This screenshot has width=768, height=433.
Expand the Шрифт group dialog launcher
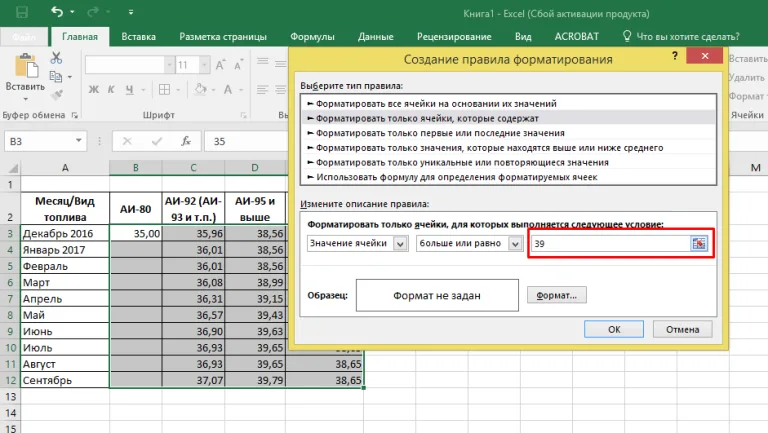[243, 115]
